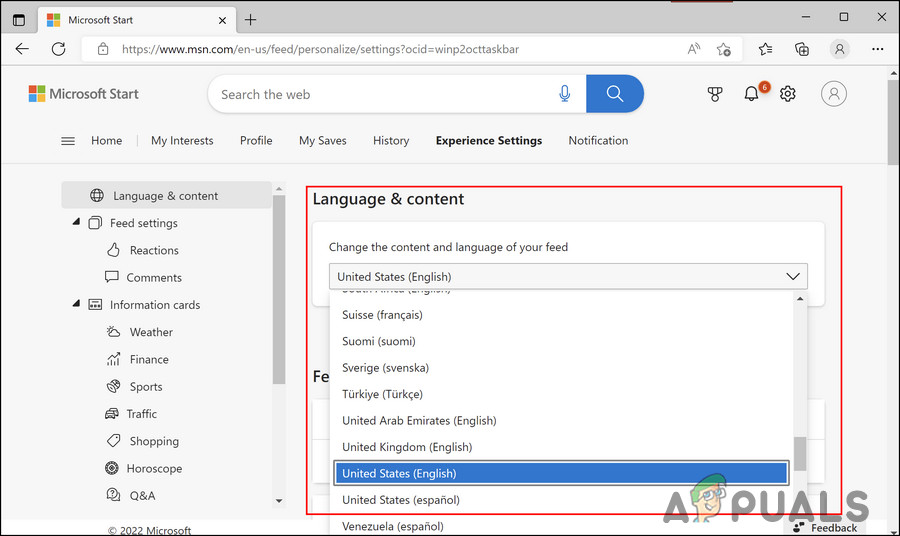The height and width of the screenshot is (536, 900).
Task: Click the United States (English) language combo box
Action: [568, 277]
